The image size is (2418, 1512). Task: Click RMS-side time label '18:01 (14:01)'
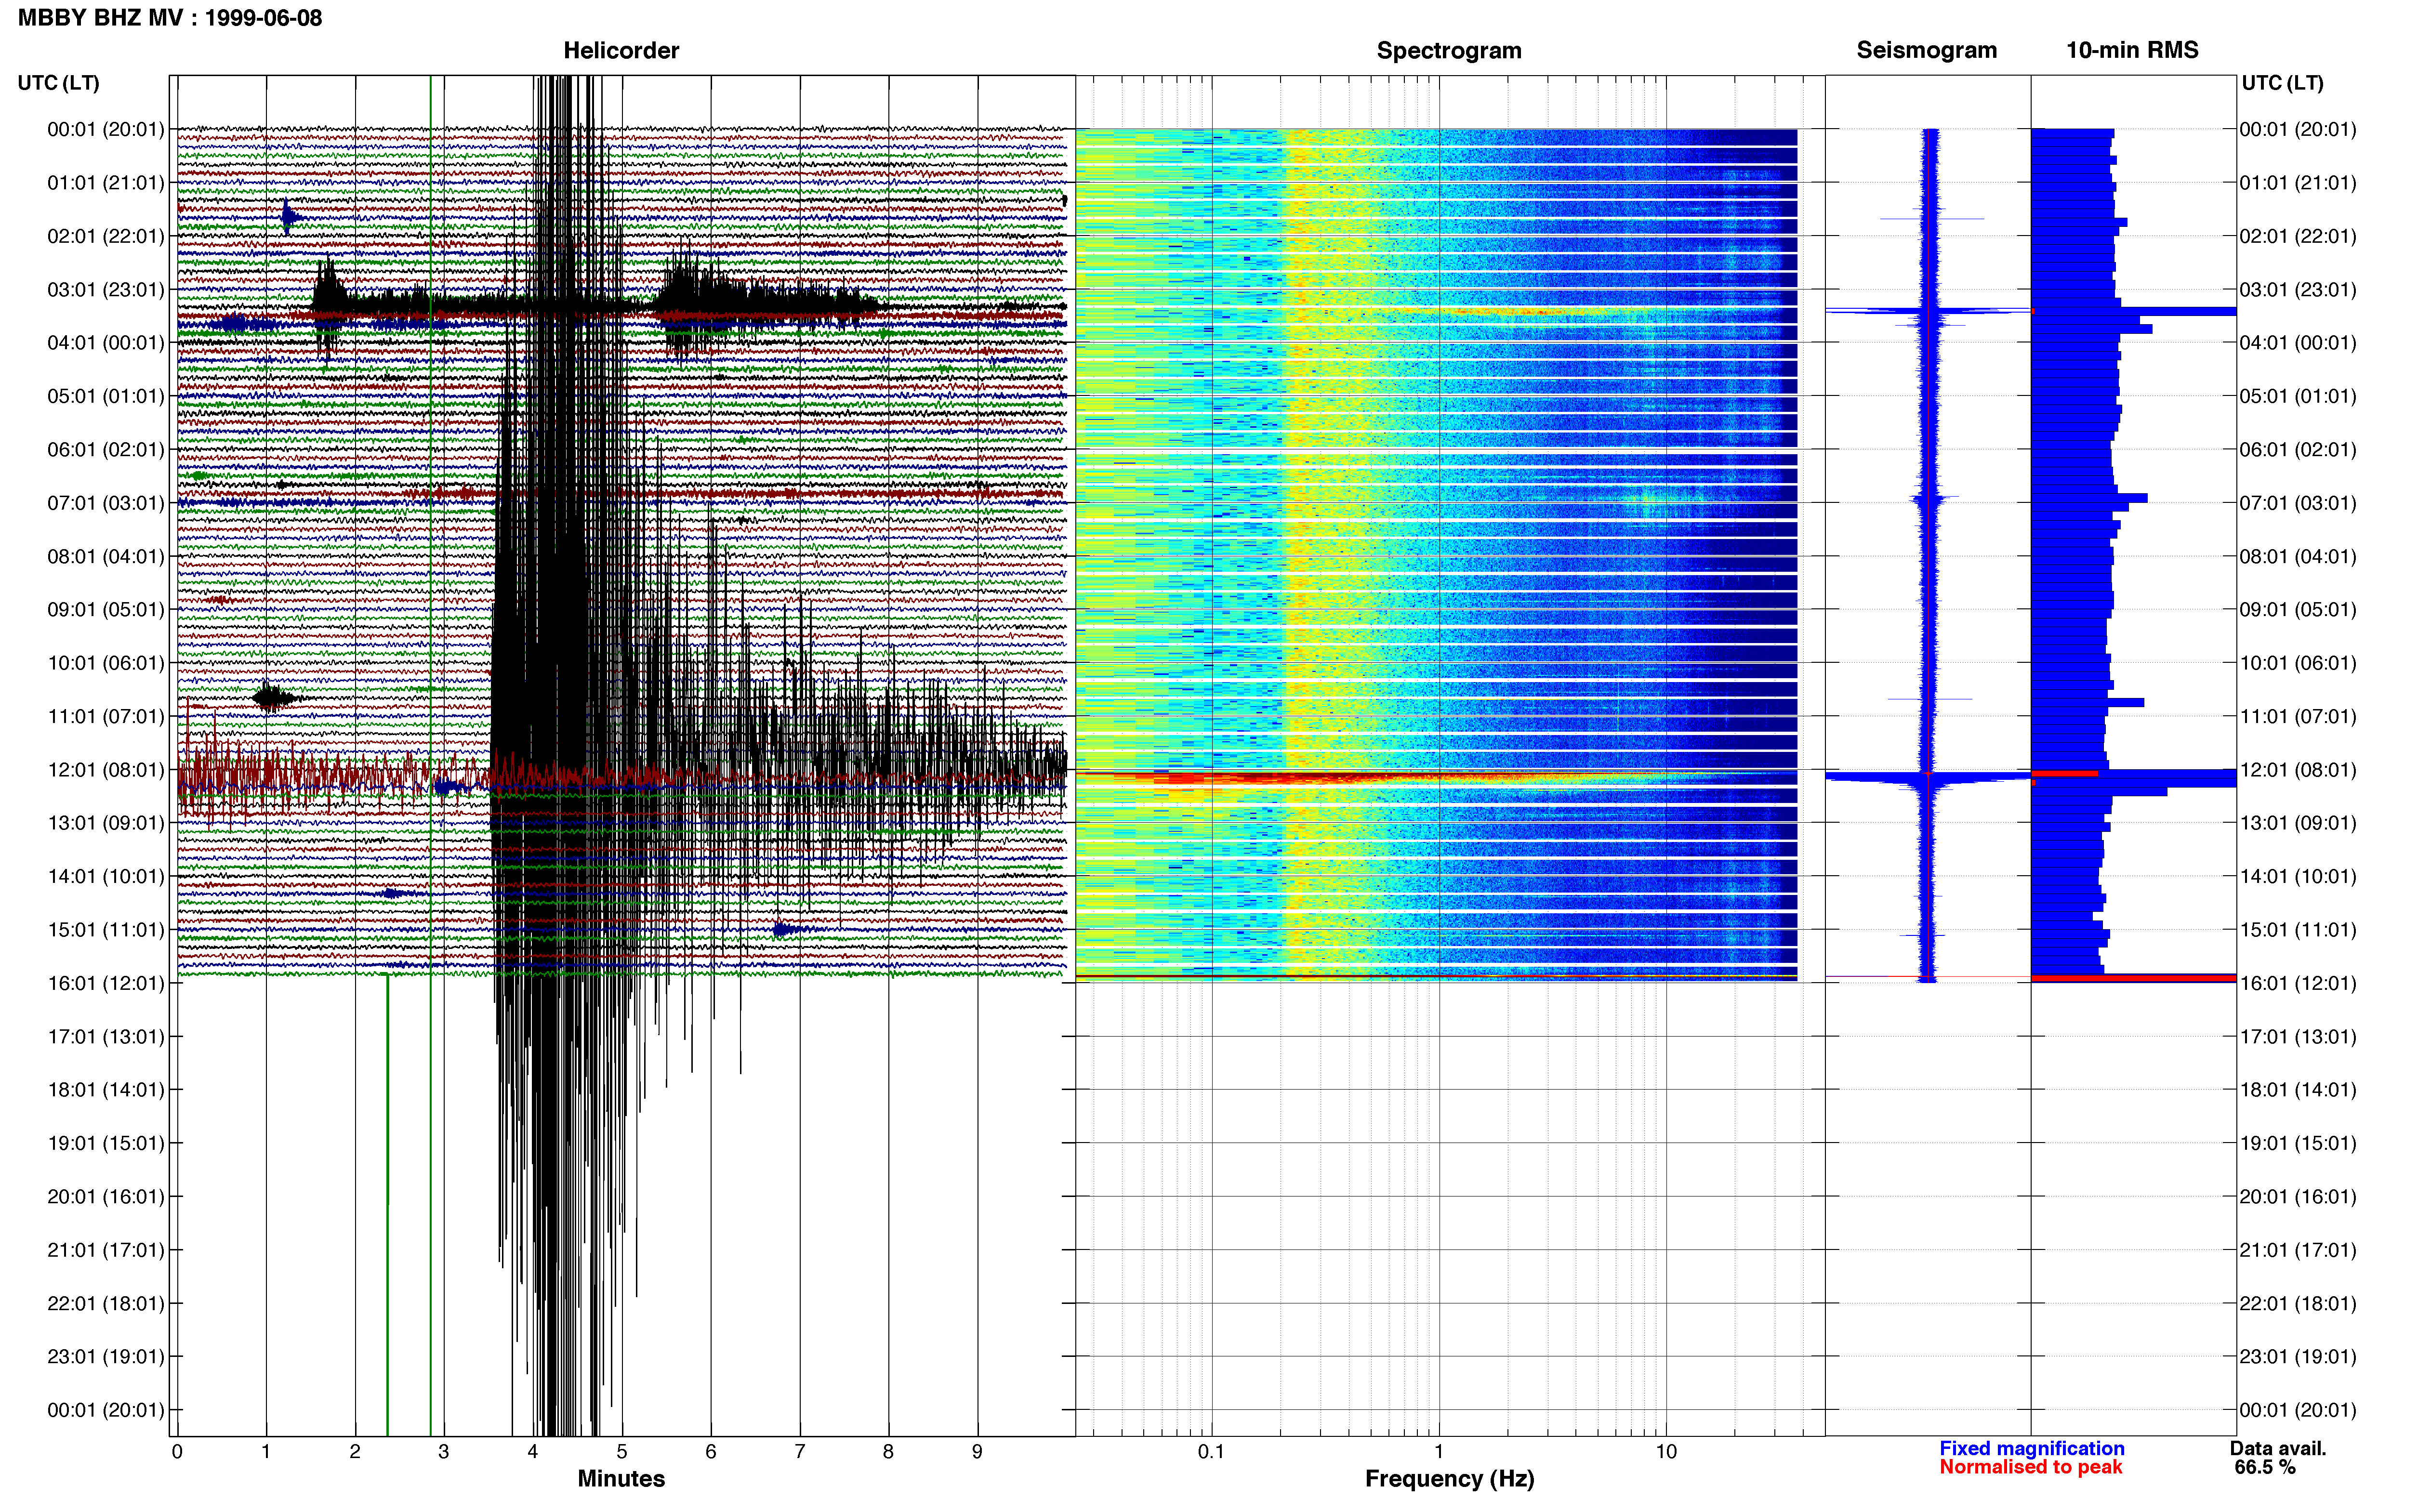[2298, 1090]
